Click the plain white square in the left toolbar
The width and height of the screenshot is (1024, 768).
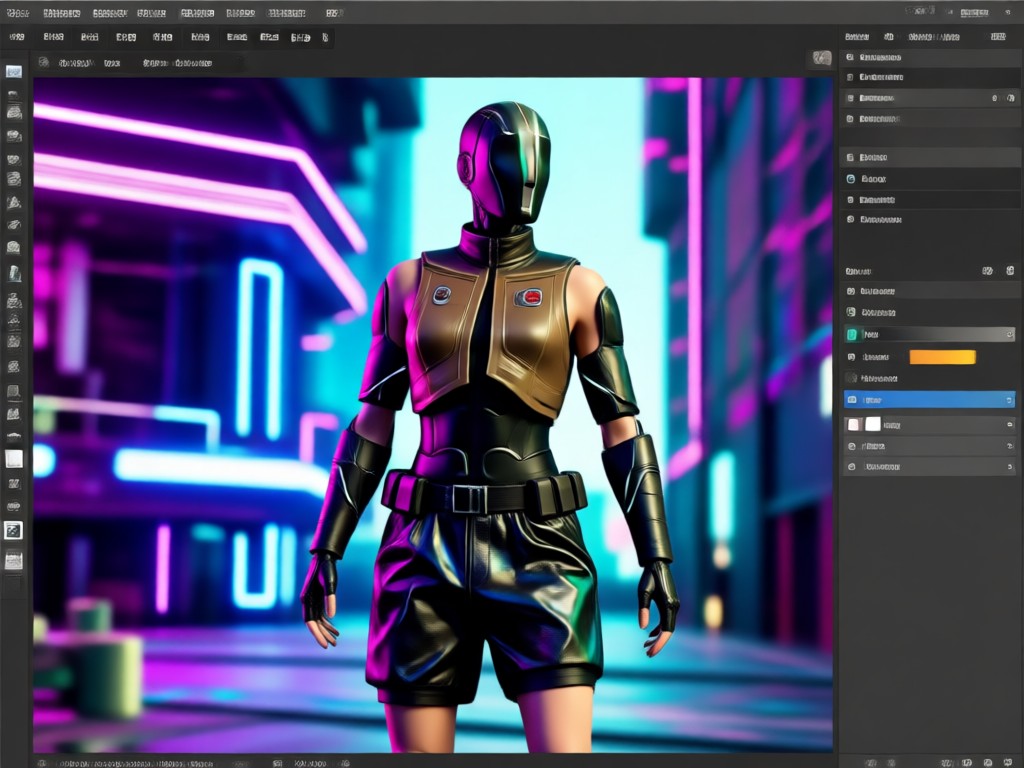[x=14, y=459]
